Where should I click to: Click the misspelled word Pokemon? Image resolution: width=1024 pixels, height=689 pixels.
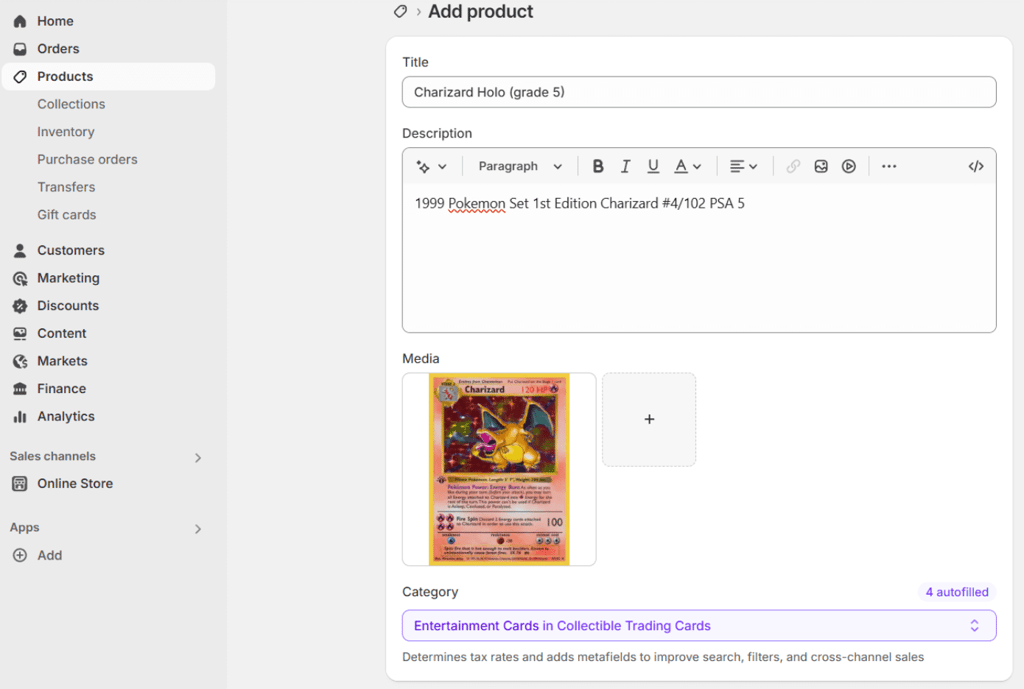coord(477,204)
